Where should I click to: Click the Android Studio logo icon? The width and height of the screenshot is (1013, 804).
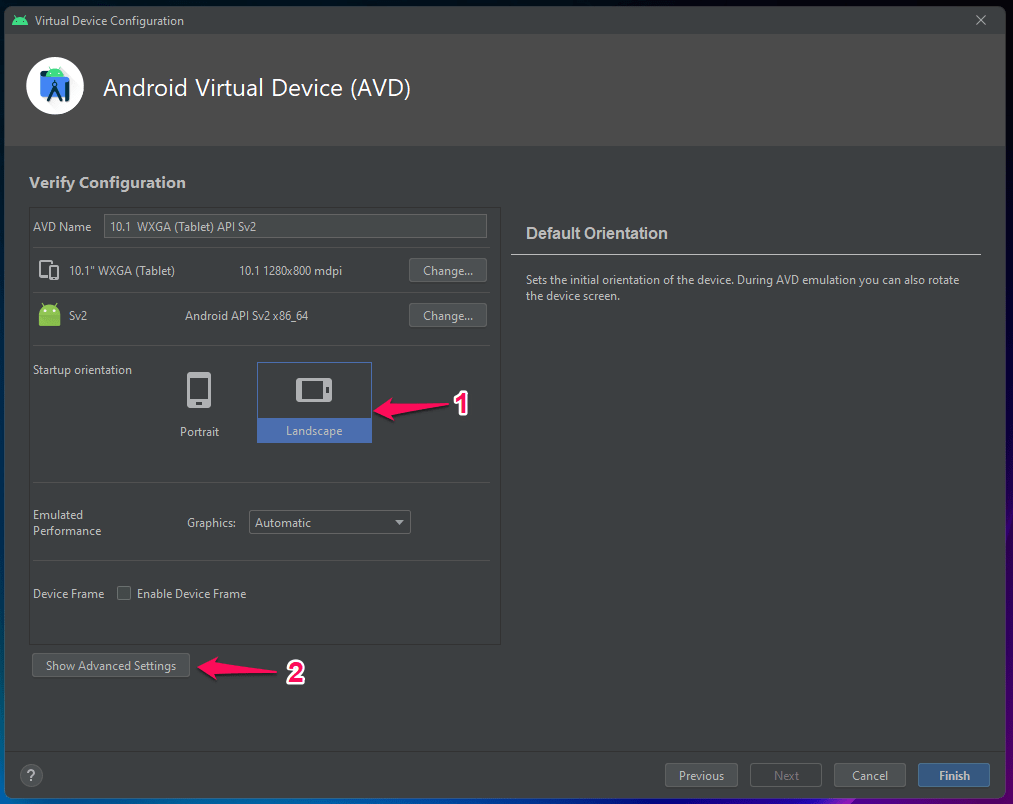click(55, 86)
